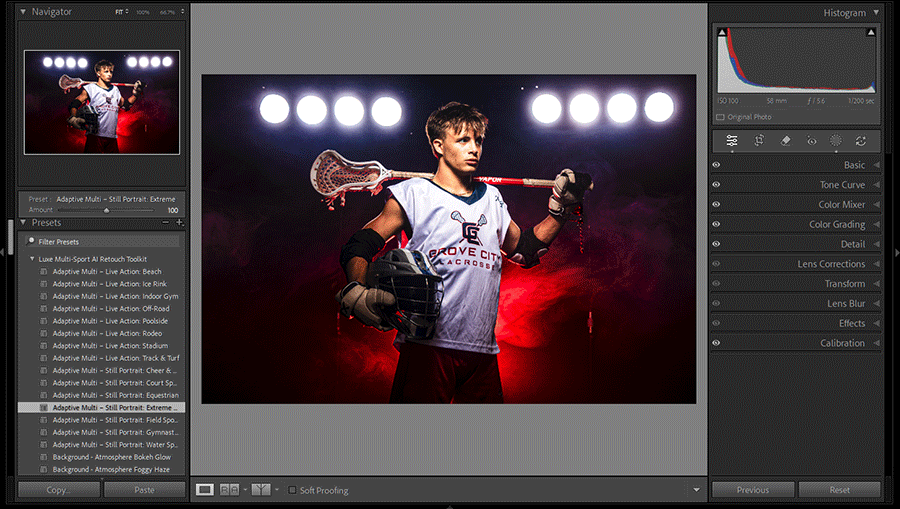Open the Masking tool
Image resolution: width=900 pixels, height=509 pixels.
point(836,141)
